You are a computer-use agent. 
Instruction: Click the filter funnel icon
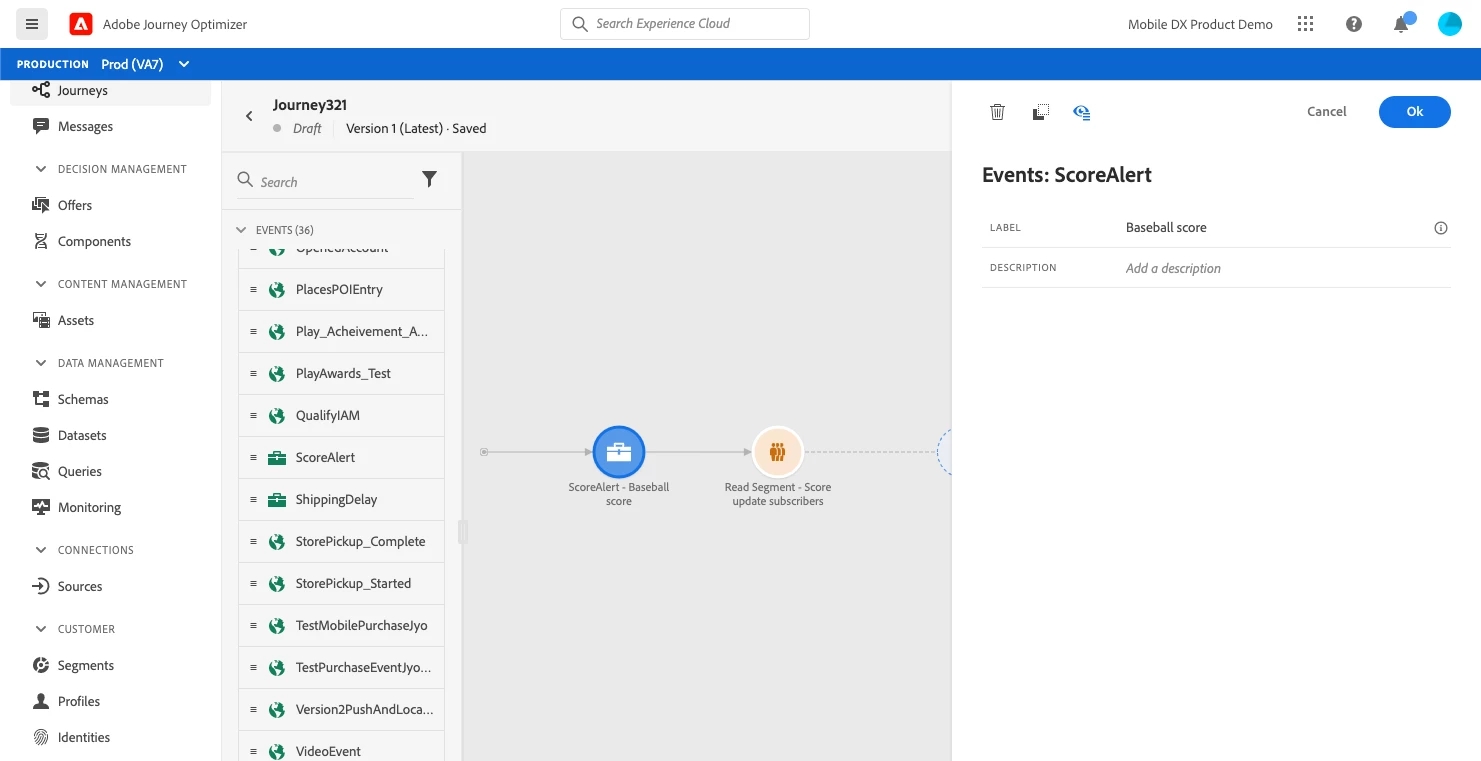pos(429,179)
